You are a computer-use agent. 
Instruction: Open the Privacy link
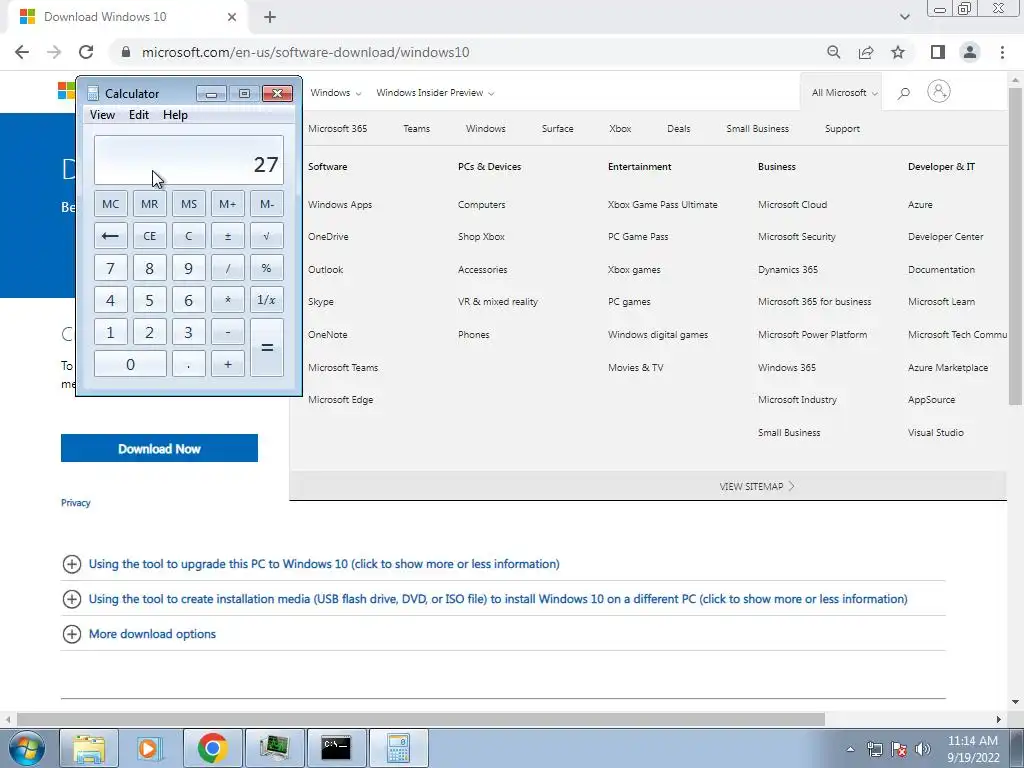(76, 503)
